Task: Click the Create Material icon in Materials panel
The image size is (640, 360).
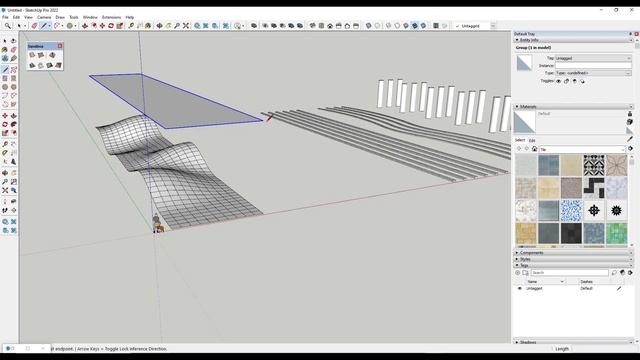Action: (630, 122)
